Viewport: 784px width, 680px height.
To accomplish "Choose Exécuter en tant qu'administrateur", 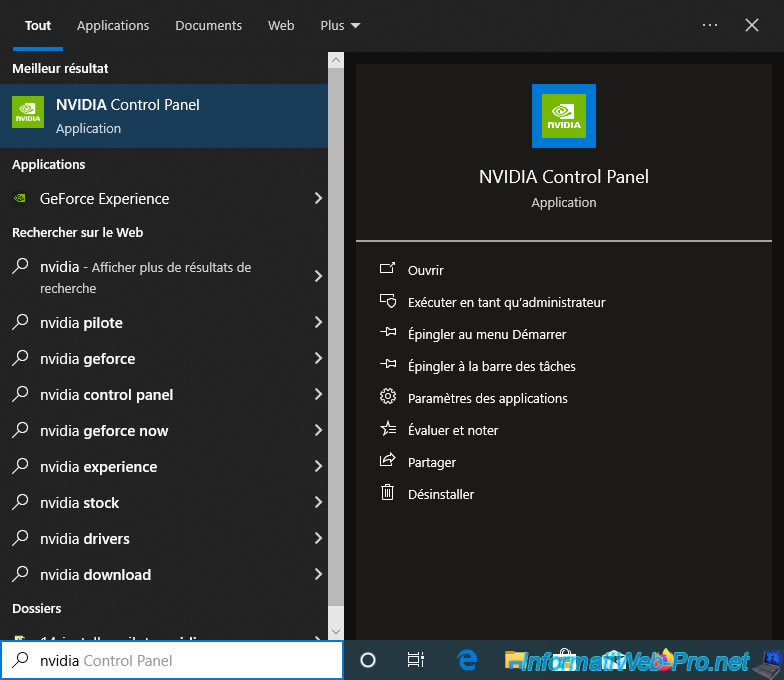I will 506,302.
